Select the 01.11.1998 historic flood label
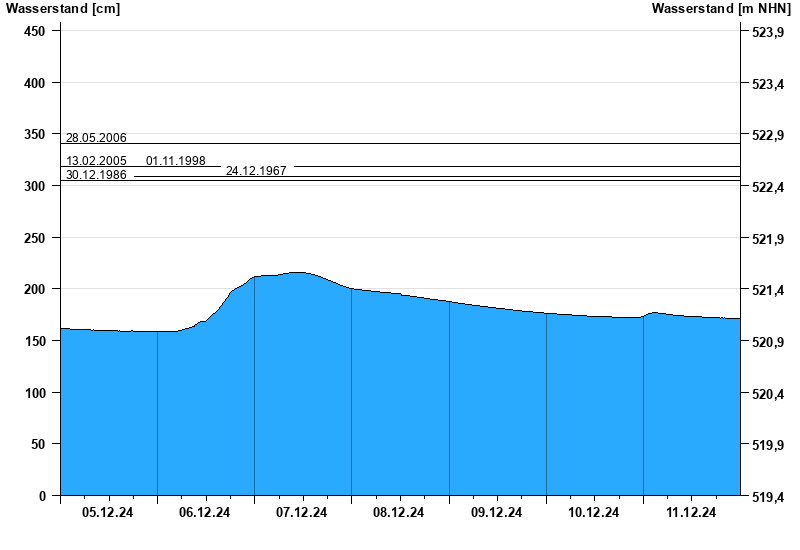Image resolution: width=800 pixels, height=550 pixels. point(176,161)
